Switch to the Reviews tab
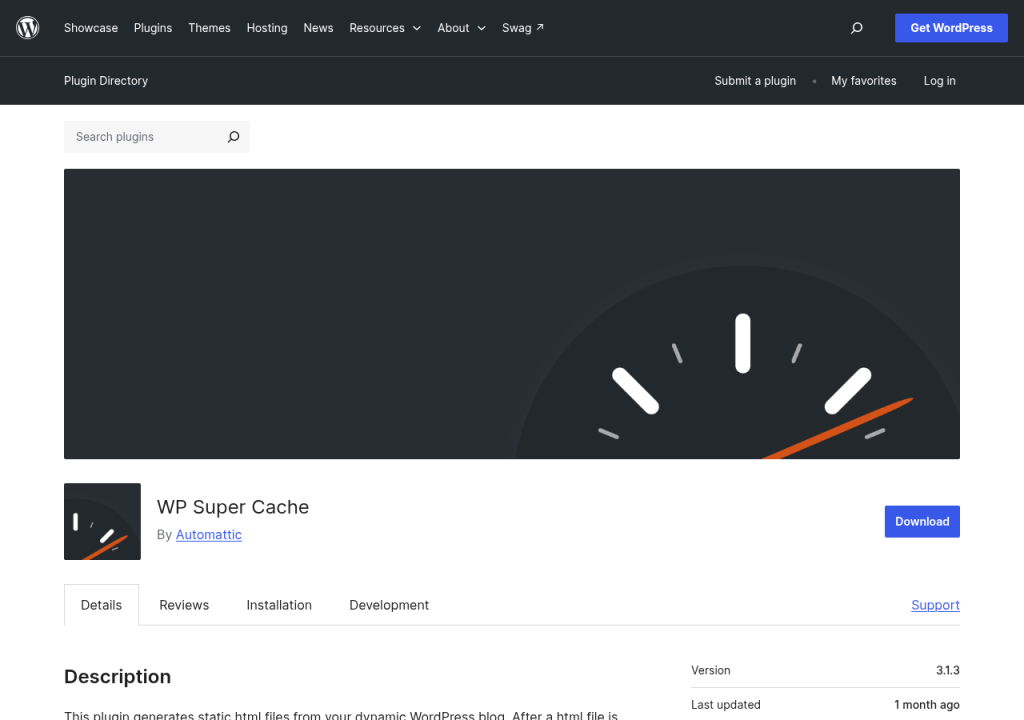Image resolution: width=1024 pixels, height=720 pixels. (x=184, y=605)
